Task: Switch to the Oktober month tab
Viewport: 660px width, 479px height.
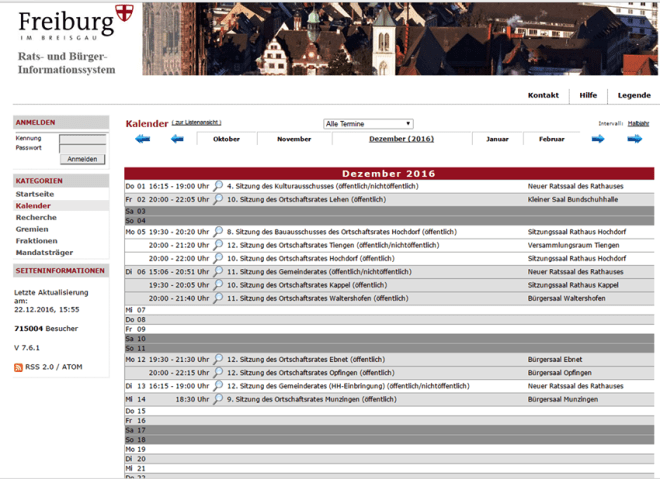Action: click(x=226, y=139)
